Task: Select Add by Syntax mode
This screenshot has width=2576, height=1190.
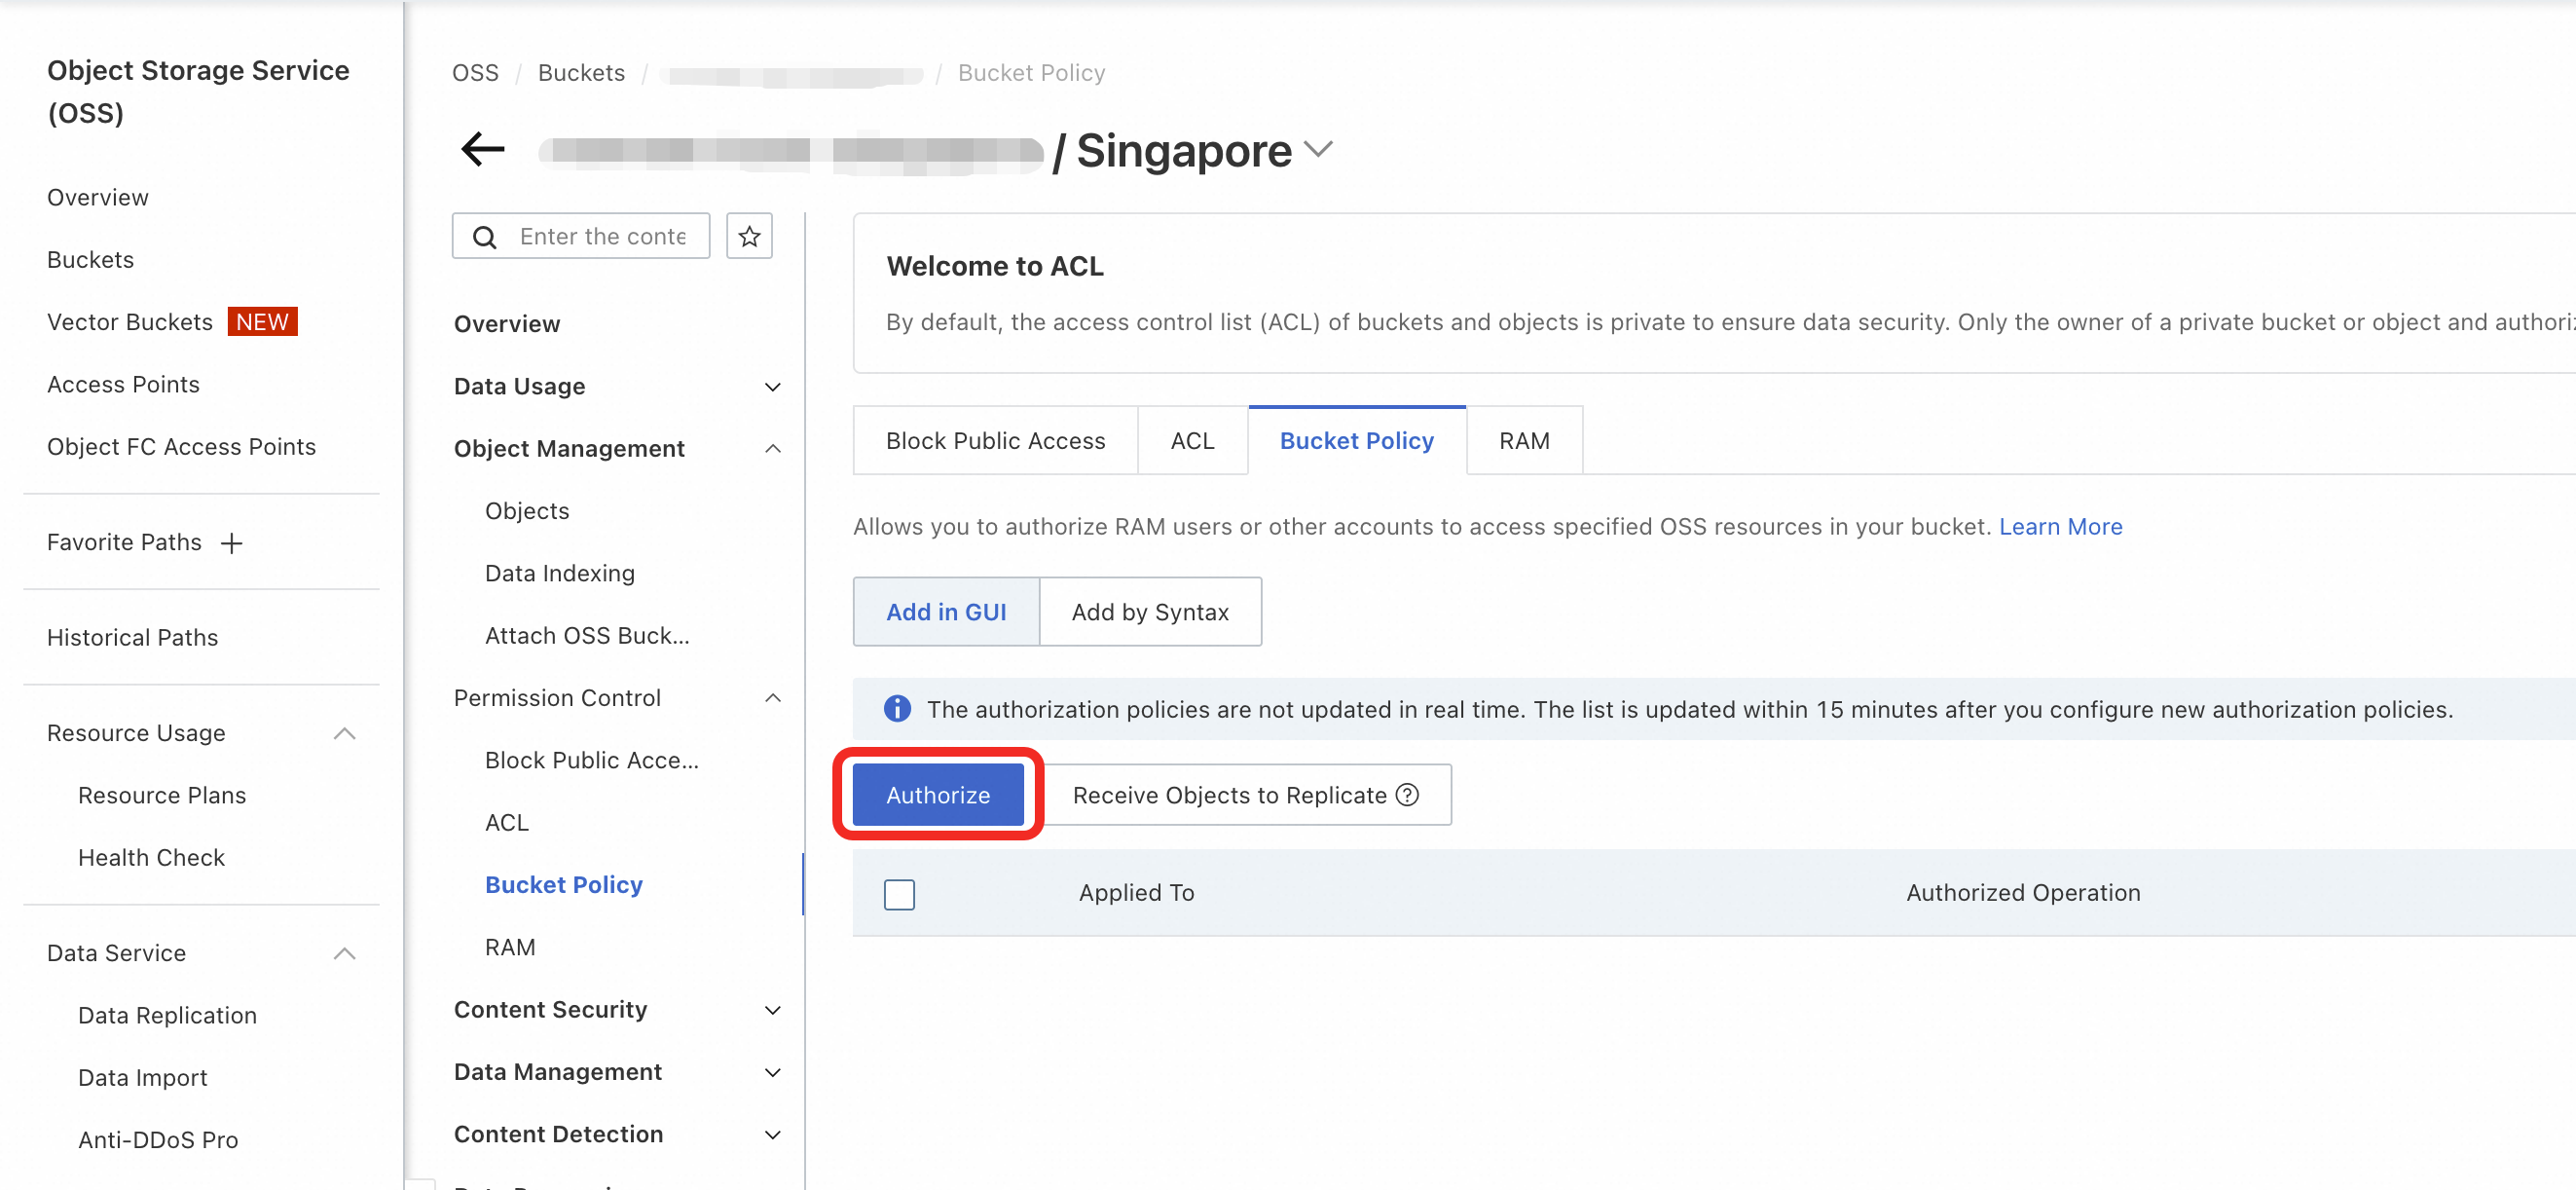Action: pos(1150,612)
